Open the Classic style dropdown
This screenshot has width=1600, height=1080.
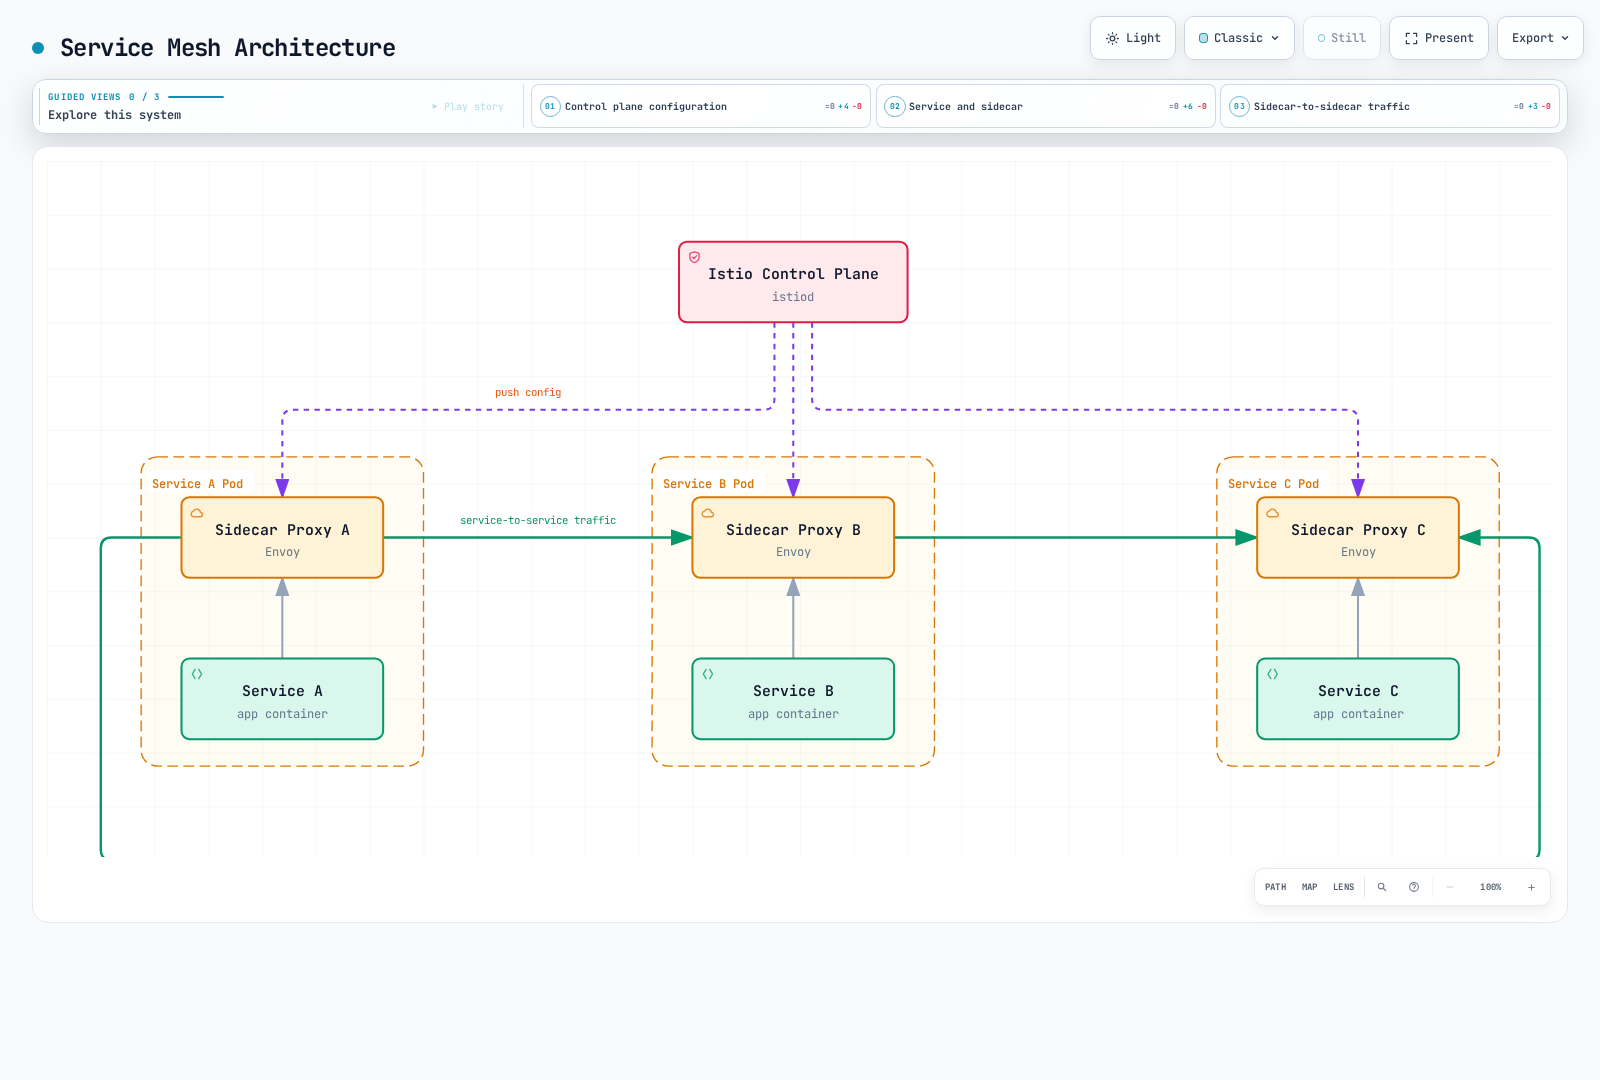click(1239, 38)
